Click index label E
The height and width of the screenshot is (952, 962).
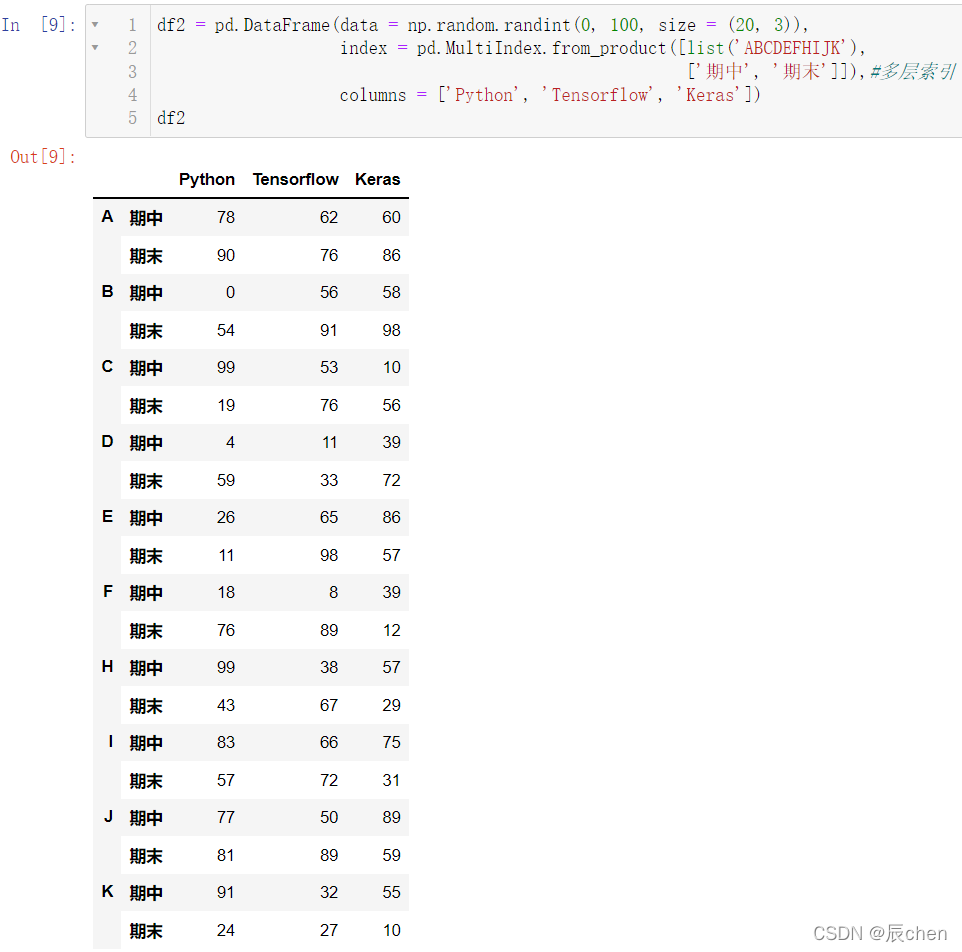pyautogui.click(x=107, y=516)
